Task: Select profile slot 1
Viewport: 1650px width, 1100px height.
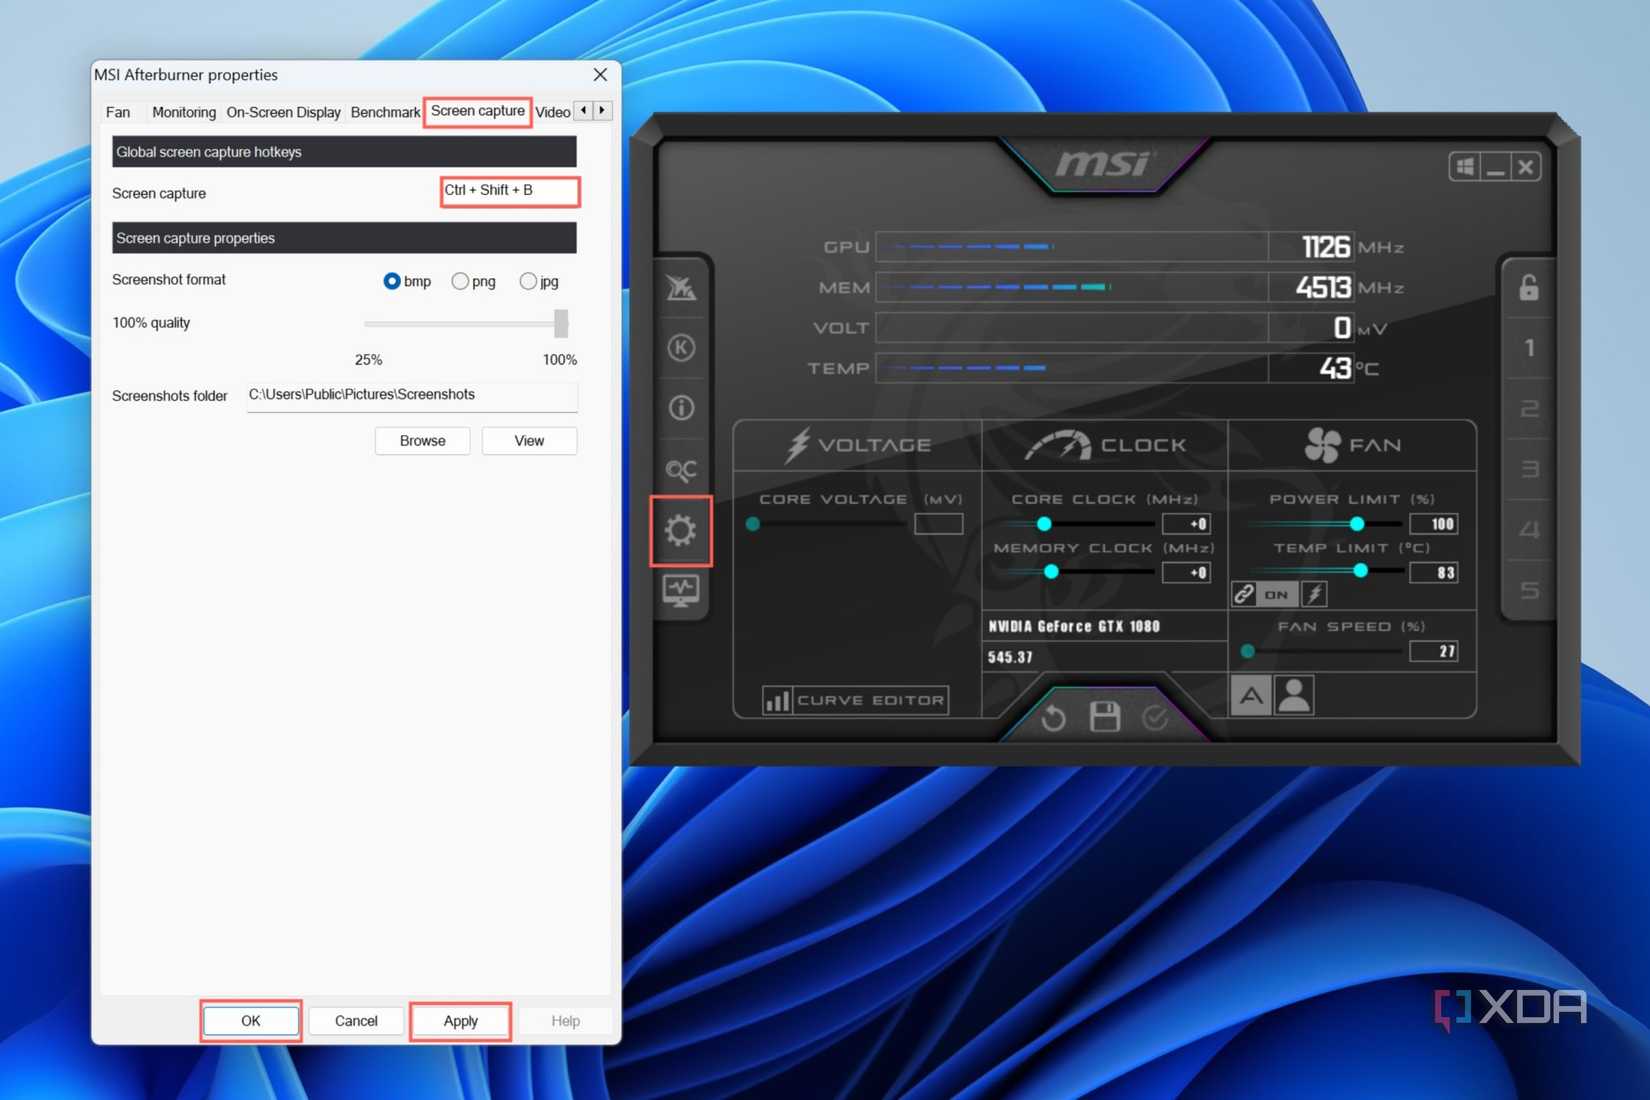Action: coord(1529,348)
